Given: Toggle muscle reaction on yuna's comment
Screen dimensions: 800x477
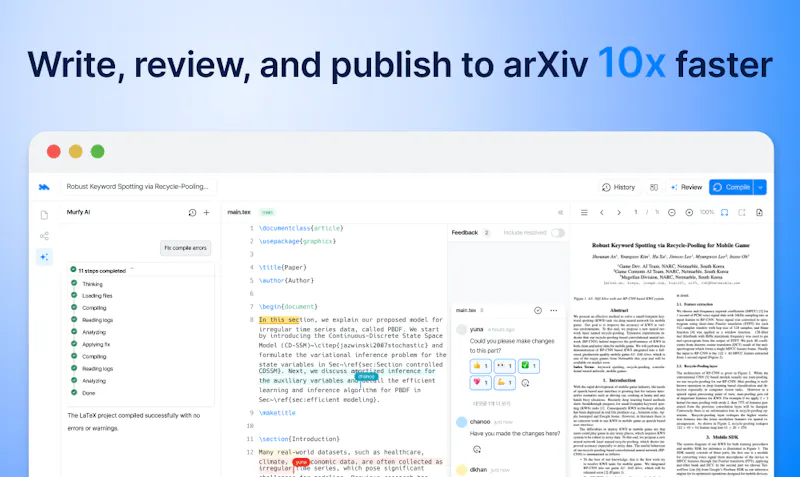Looking at the screenshot, I should click(x=504, y=382).
